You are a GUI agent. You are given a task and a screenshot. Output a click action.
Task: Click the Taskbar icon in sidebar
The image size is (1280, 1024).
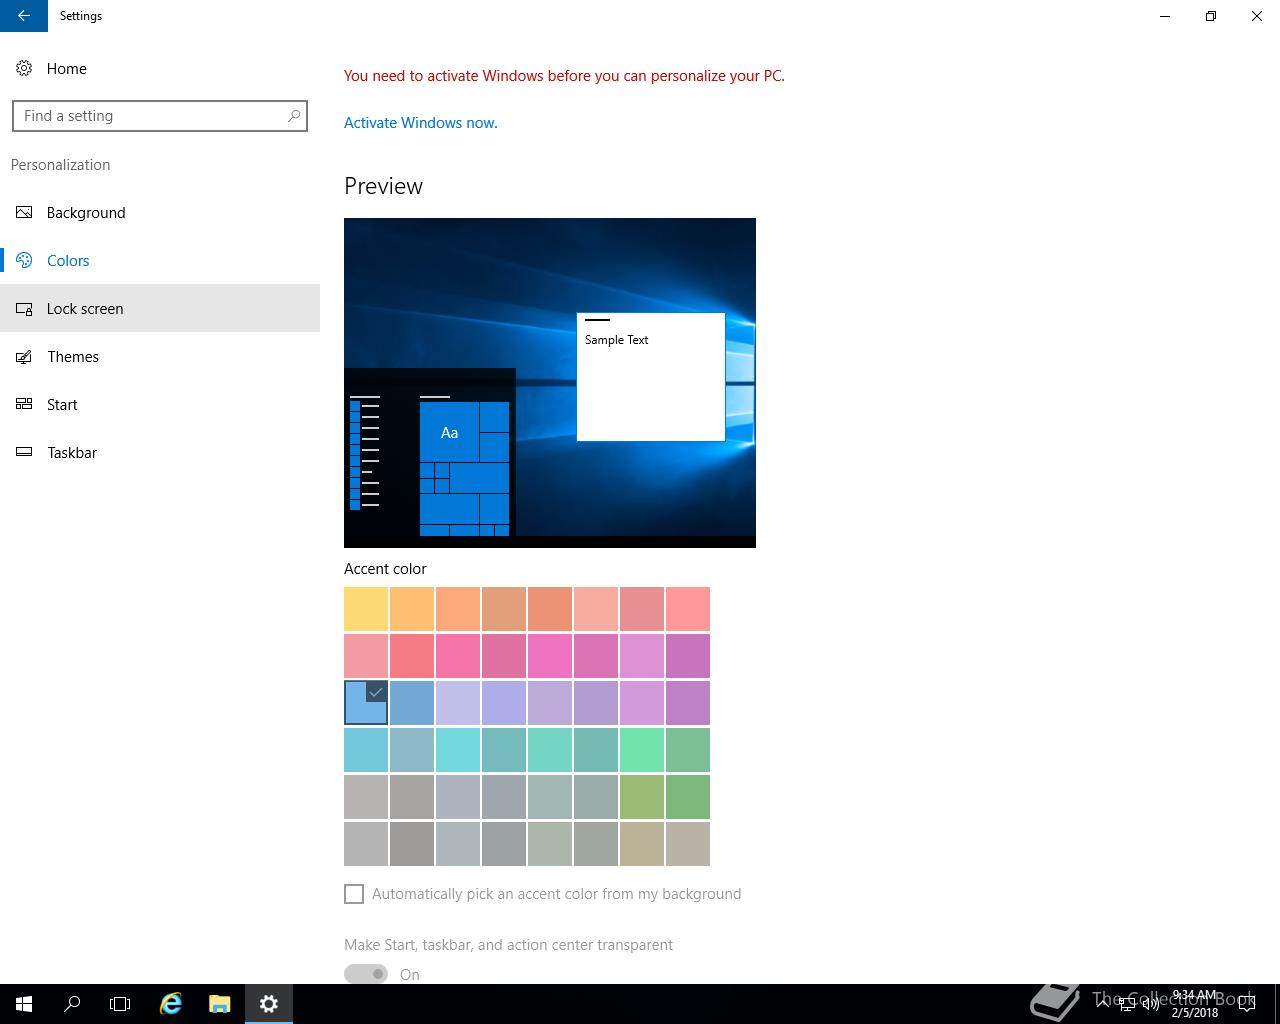(24, 452)
